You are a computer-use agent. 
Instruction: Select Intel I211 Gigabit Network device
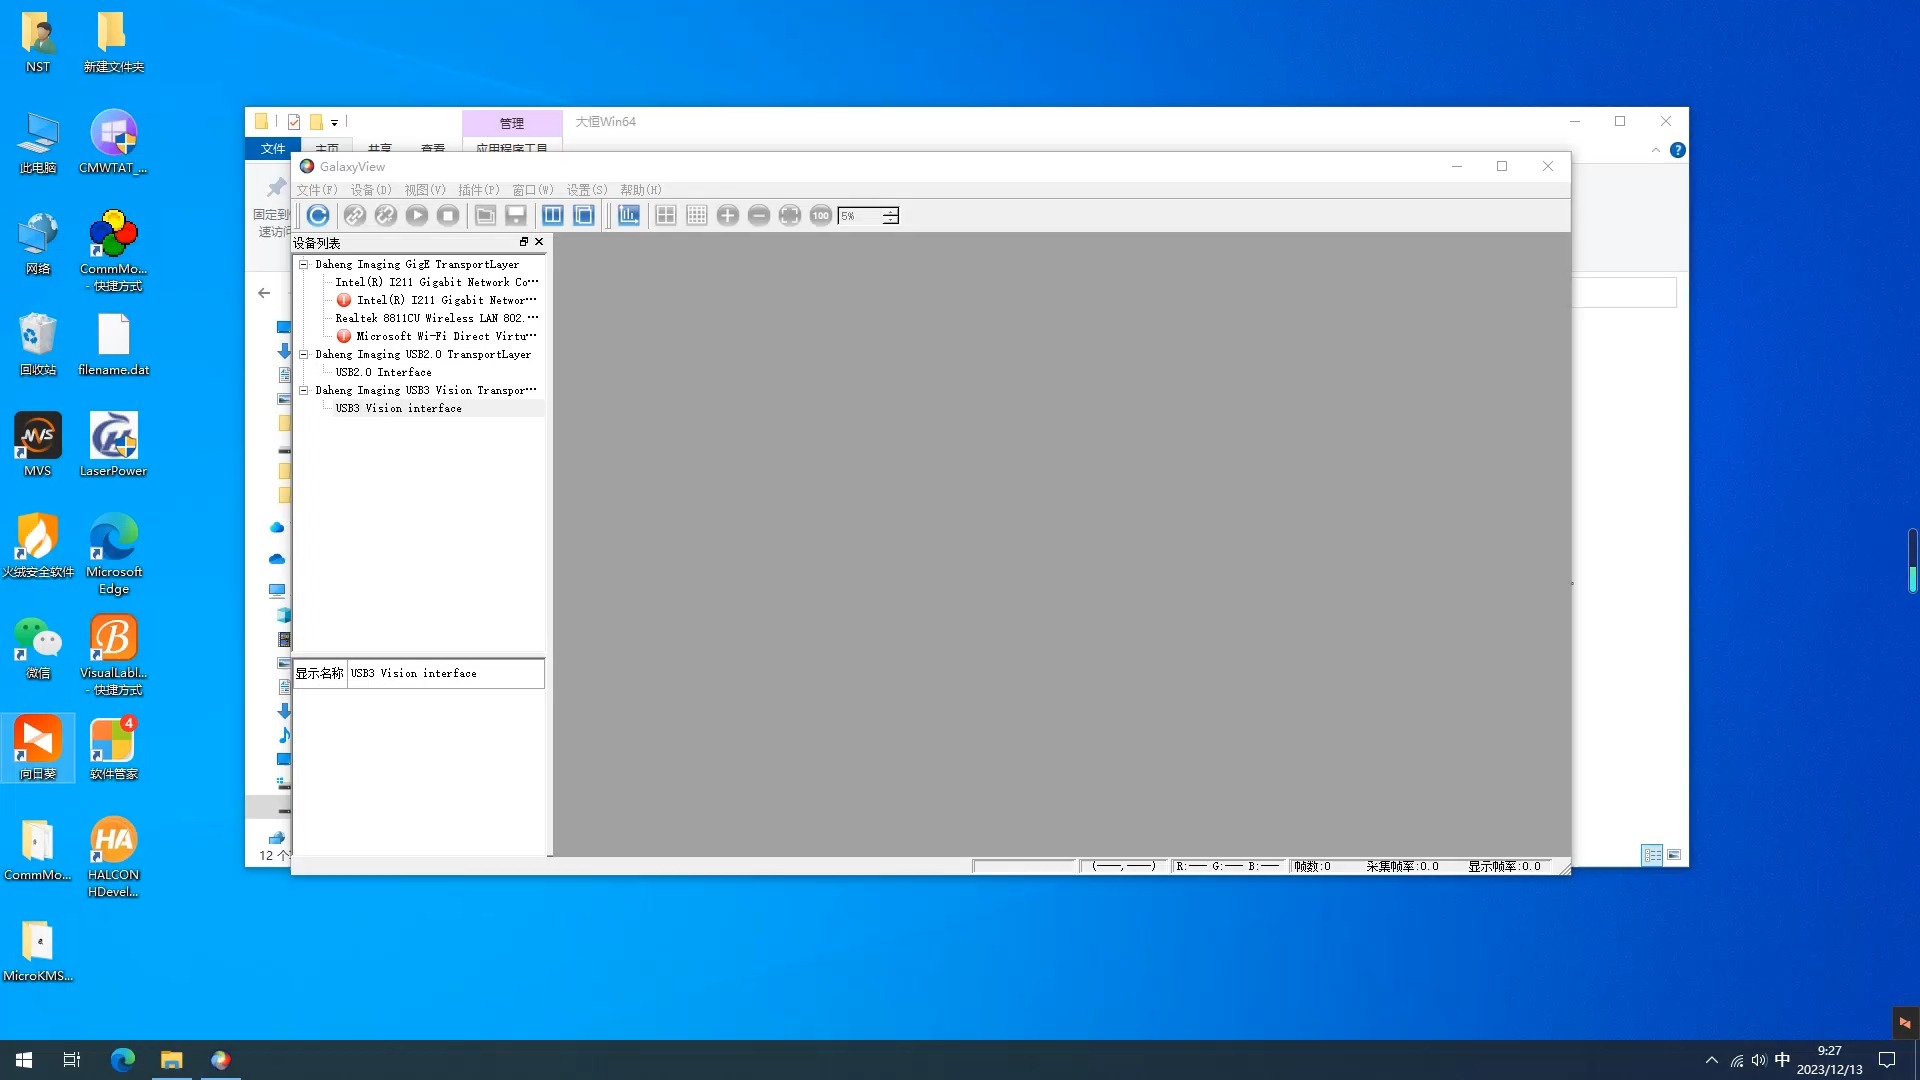tap(435, 282)
